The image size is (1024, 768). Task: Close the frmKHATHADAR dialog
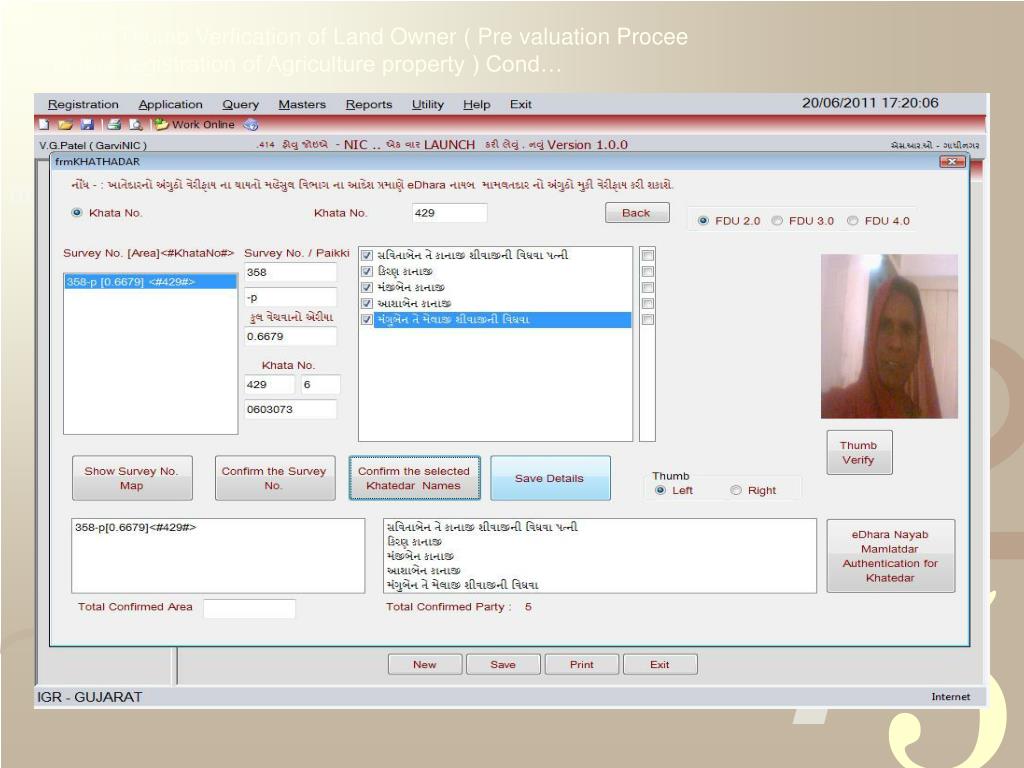pos(952,161)
